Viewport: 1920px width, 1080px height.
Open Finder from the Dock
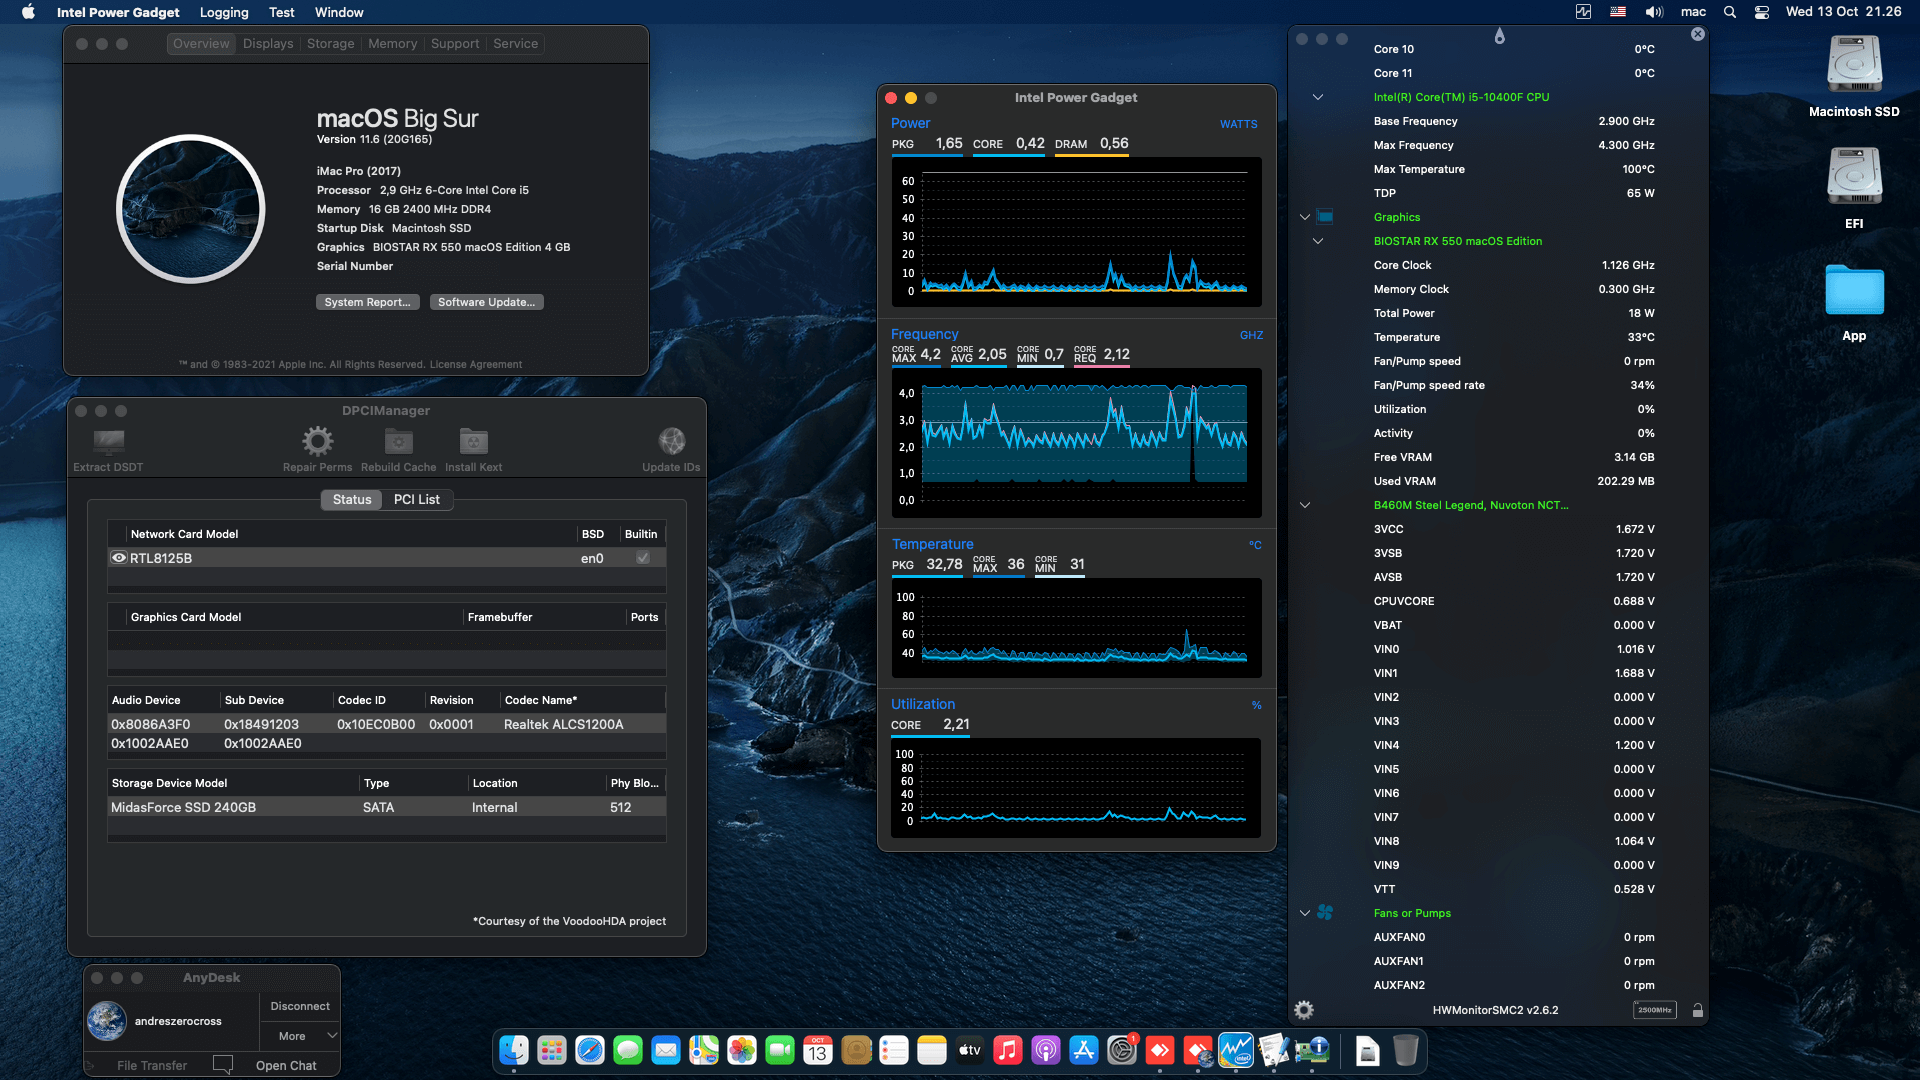tap(513, 1050)
